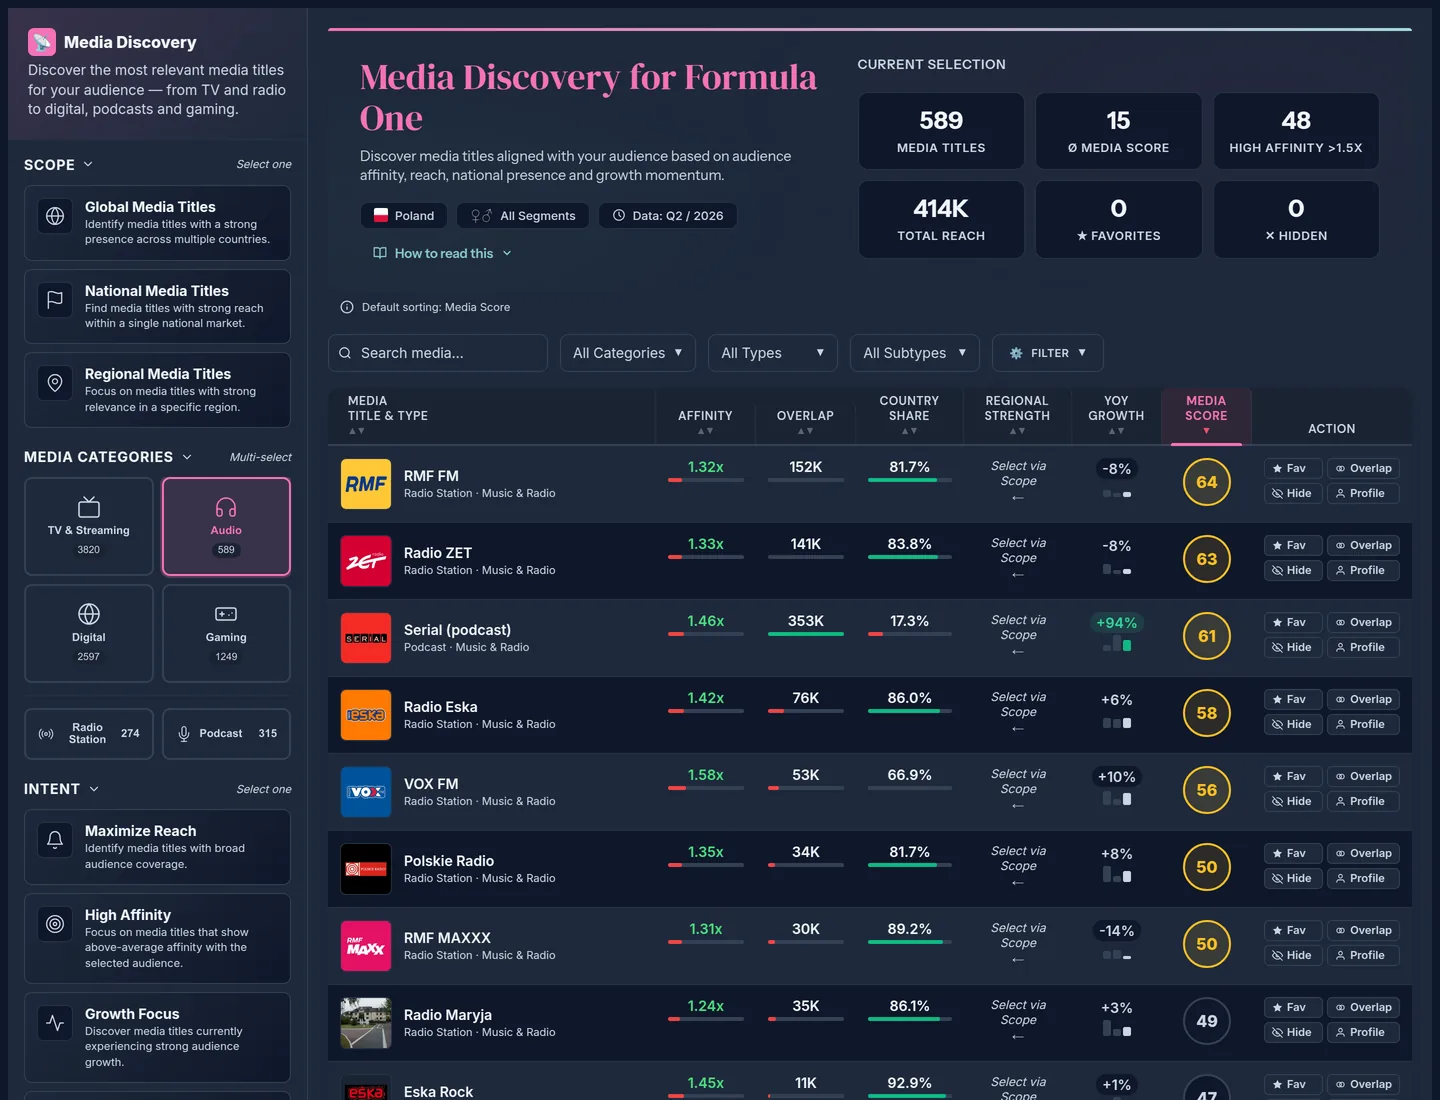Sort by MEDIA SCORE column
This screenshot has width=1440, height=1100.
pos(1206,414)
